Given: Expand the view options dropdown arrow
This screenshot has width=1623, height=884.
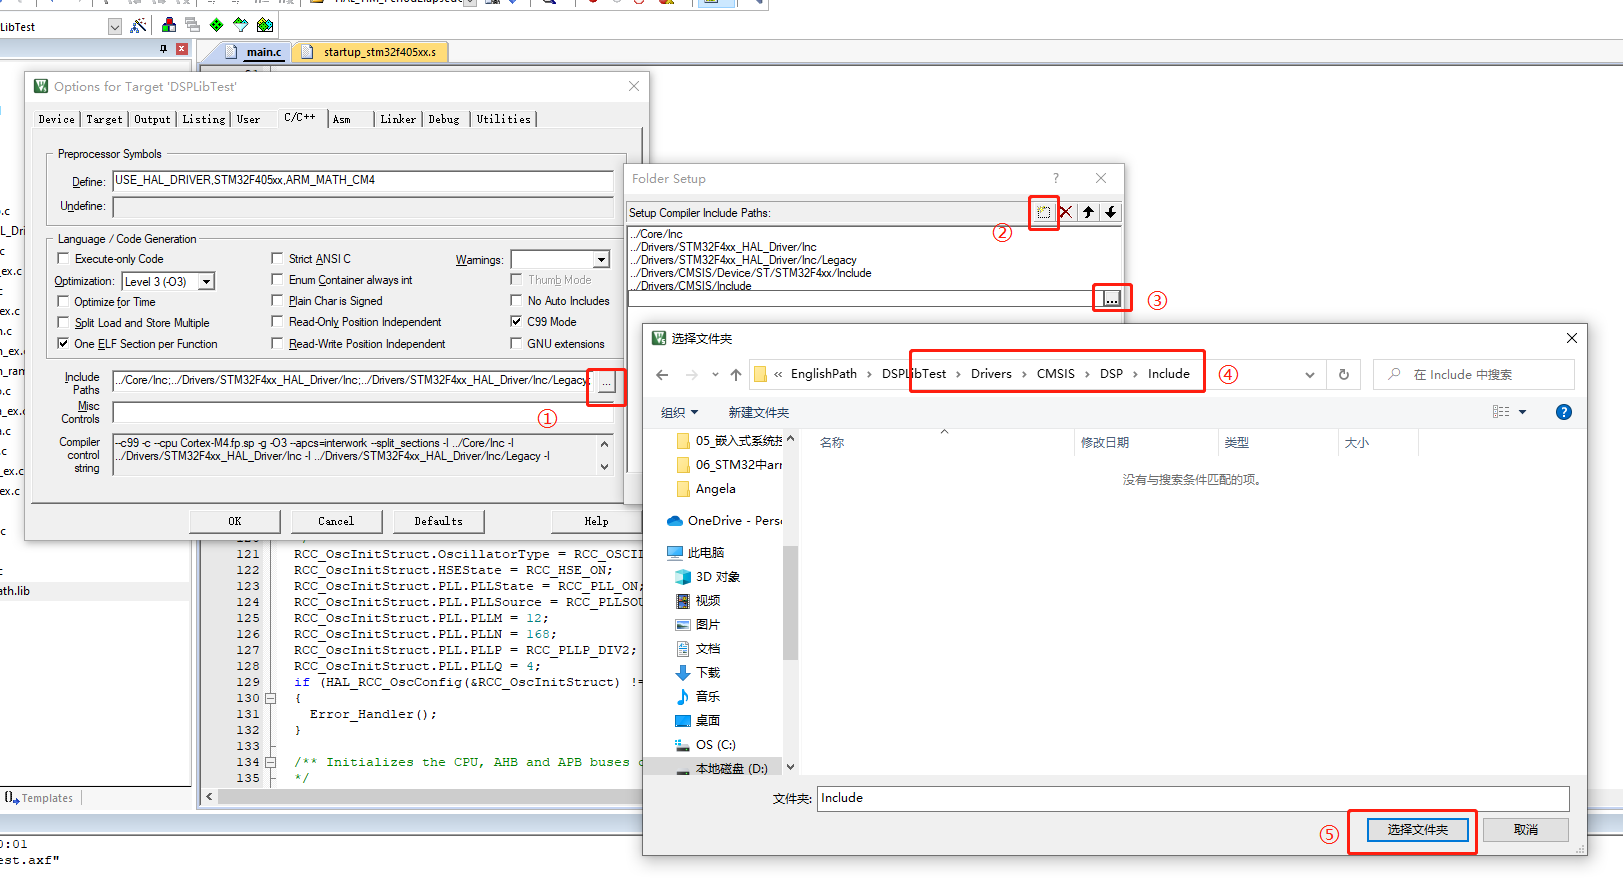Looking at the screenshot, I should click(x=1523, y=412).
